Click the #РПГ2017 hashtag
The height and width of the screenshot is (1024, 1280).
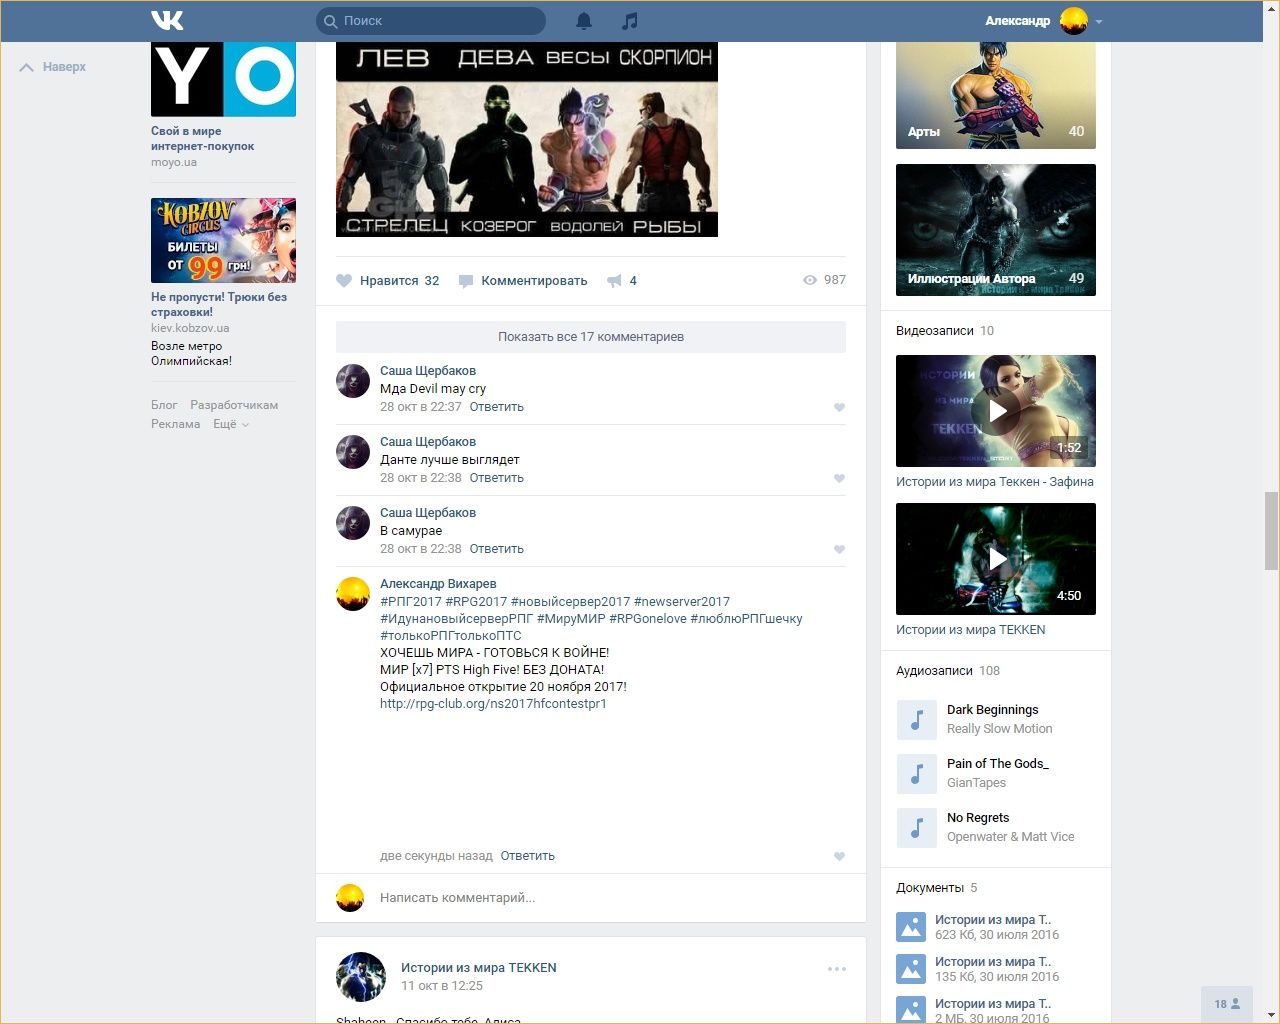point(411,602)
